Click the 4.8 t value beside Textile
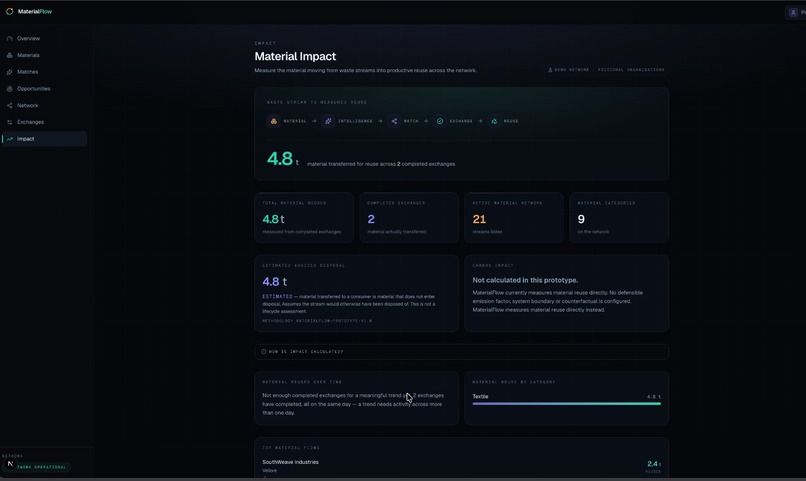The width and height of the screenshot is (806, 481). coord(654,397)
